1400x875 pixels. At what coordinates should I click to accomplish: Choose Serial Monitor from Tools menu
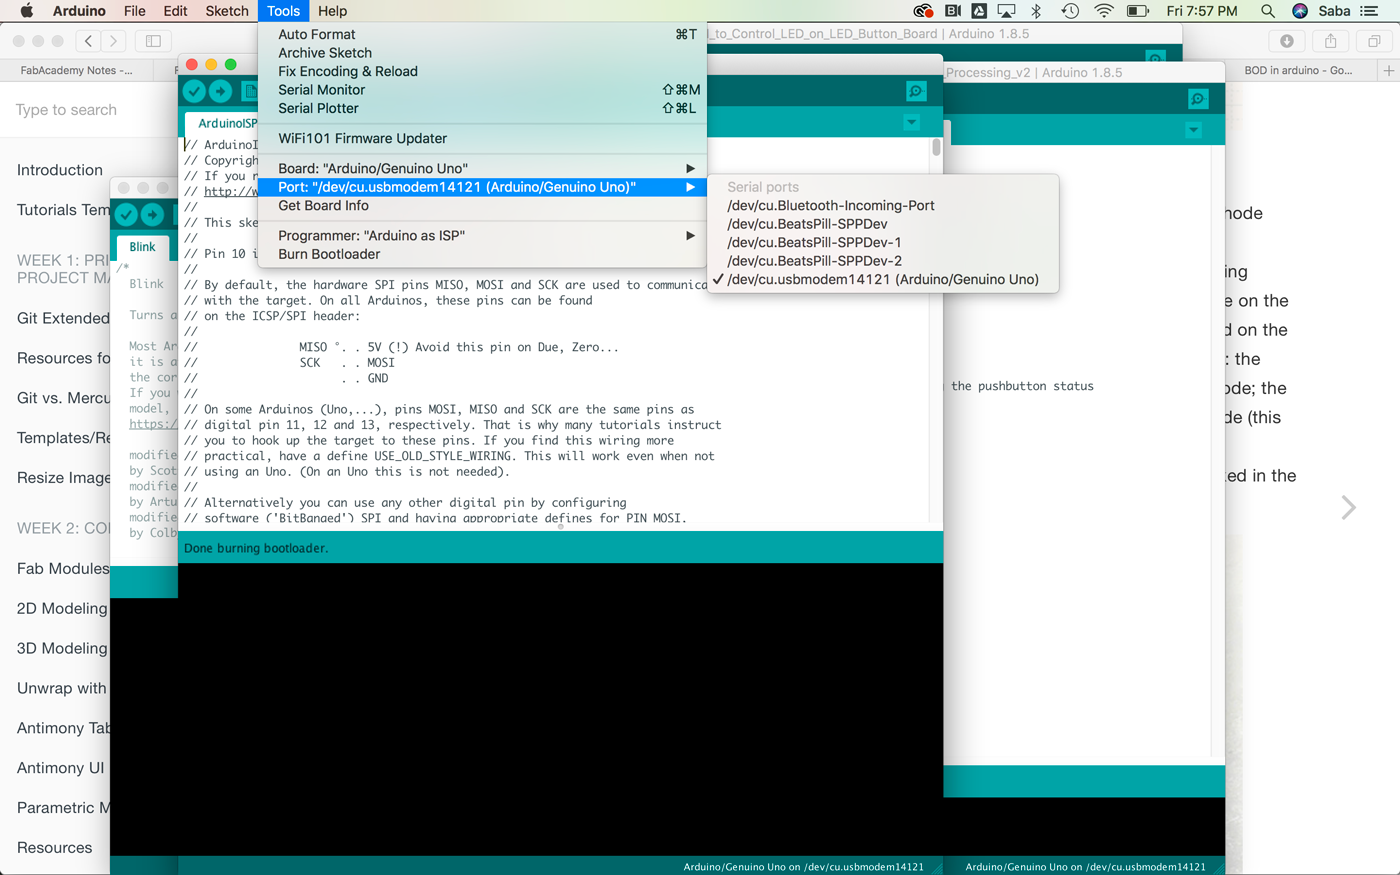pyautogui.click(x=482, y=90)
